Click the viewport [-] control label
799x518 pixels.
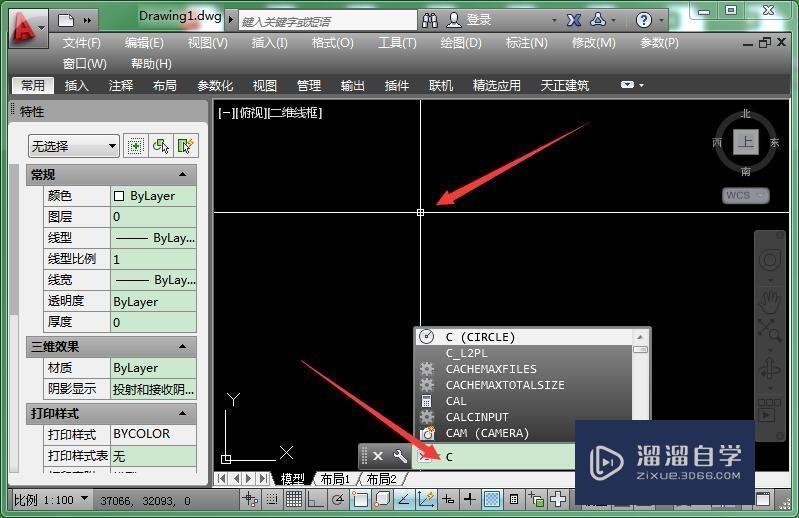click(x=225, y=113)
